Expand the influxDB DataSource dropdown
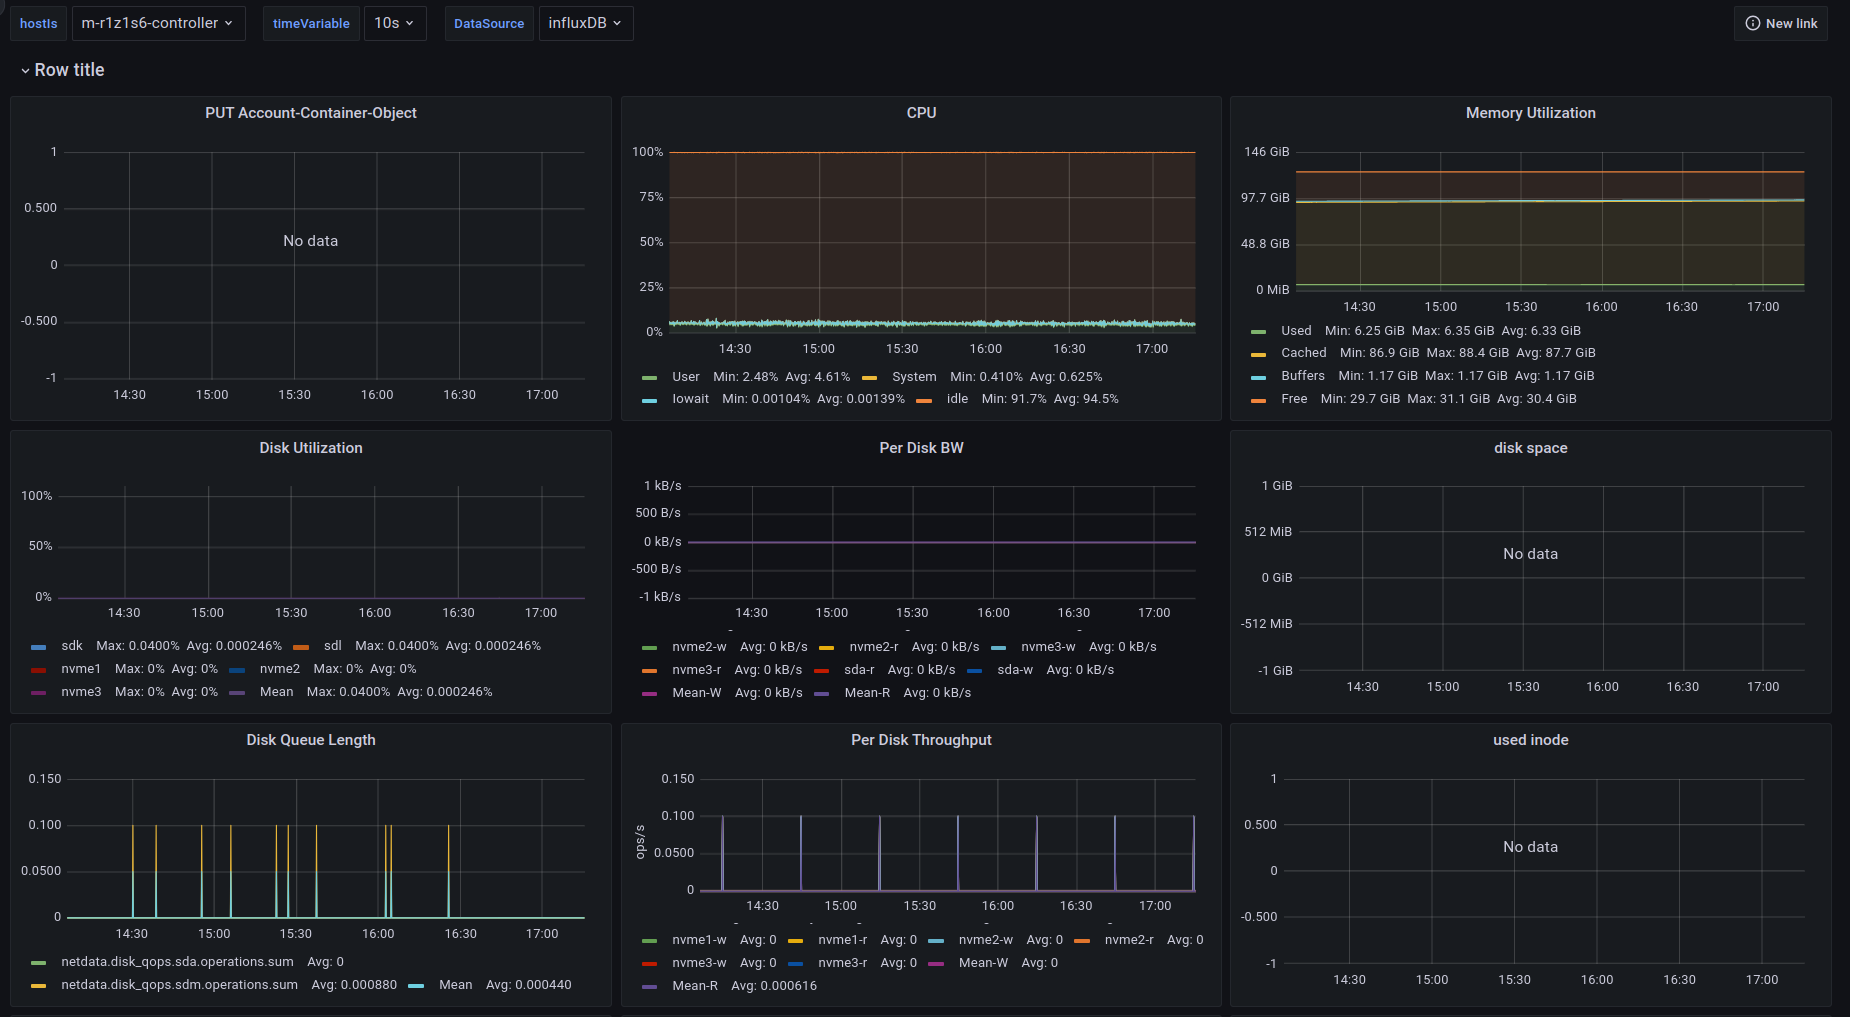The width and height of the screenshot is (1850, 1017). click(585, 23)
